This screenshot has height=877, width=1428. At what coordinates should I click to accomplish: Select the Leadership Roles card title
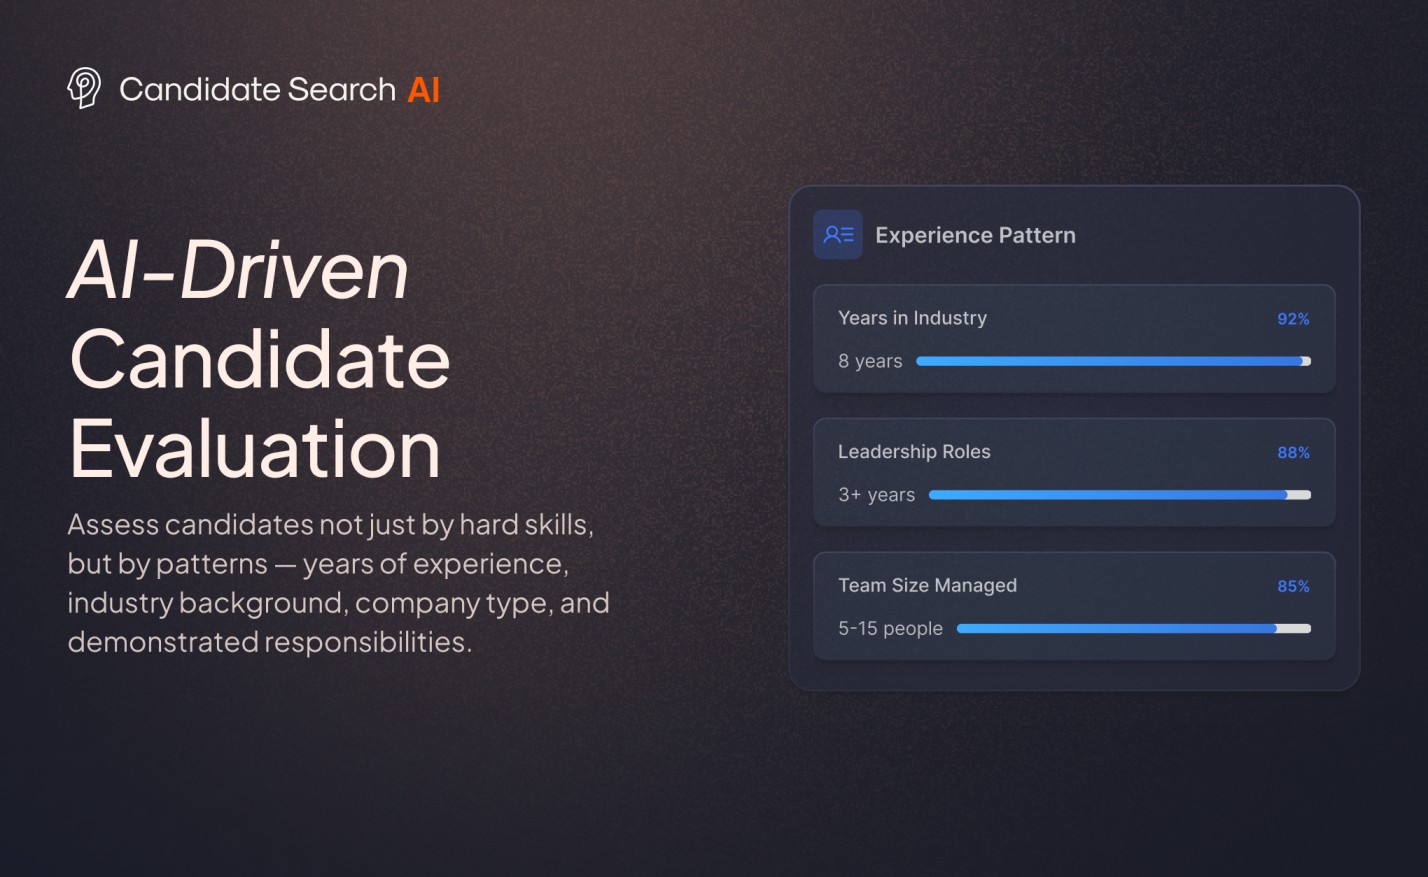(x=914, y=452)
